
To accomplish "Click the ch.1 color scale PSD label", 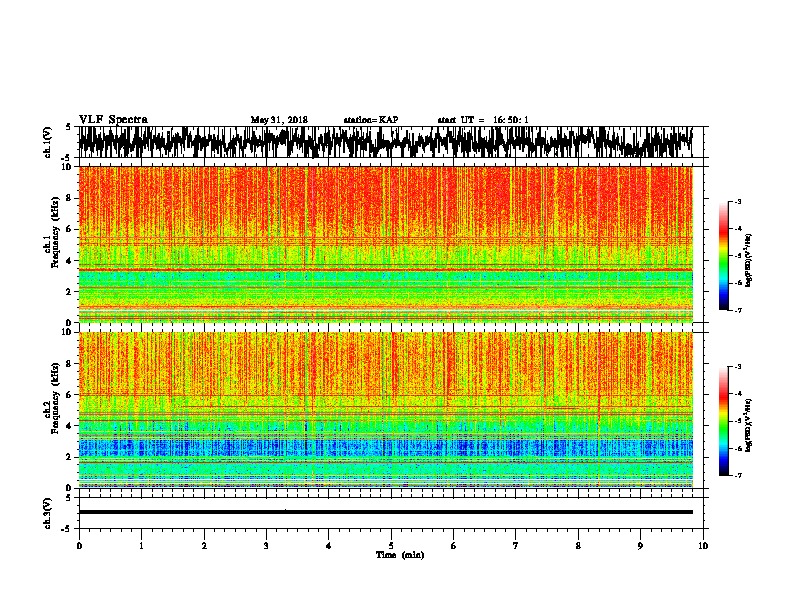I will [748, 260].
